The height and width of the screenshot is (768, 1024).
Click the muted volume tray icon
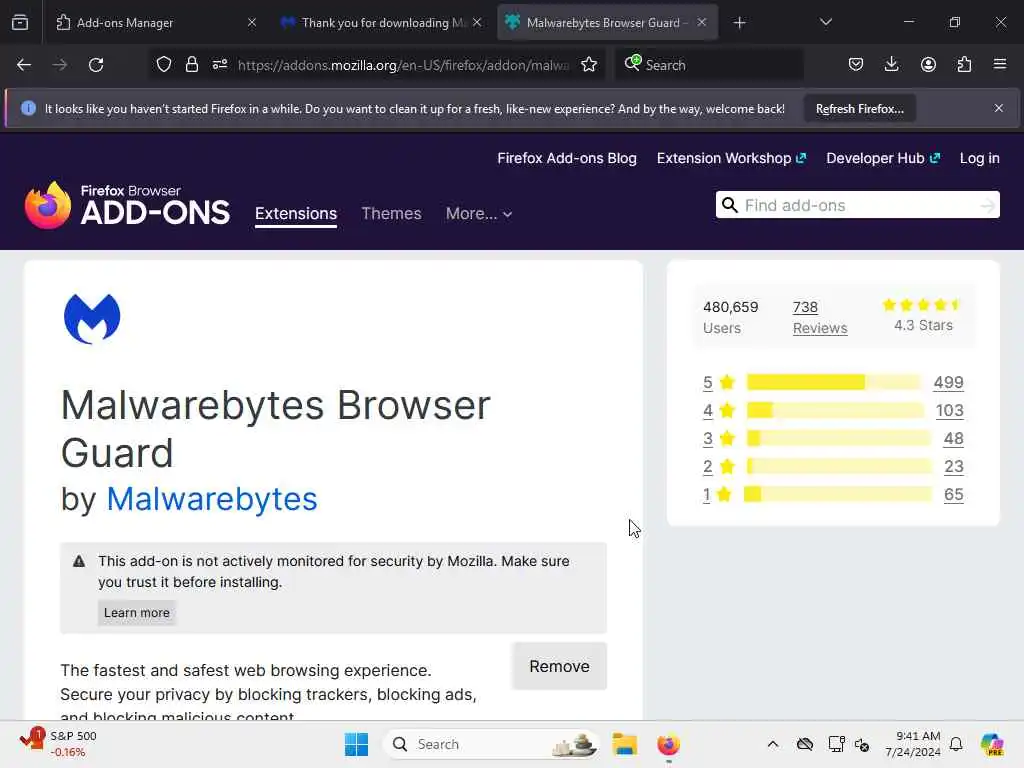coord(862,744)
